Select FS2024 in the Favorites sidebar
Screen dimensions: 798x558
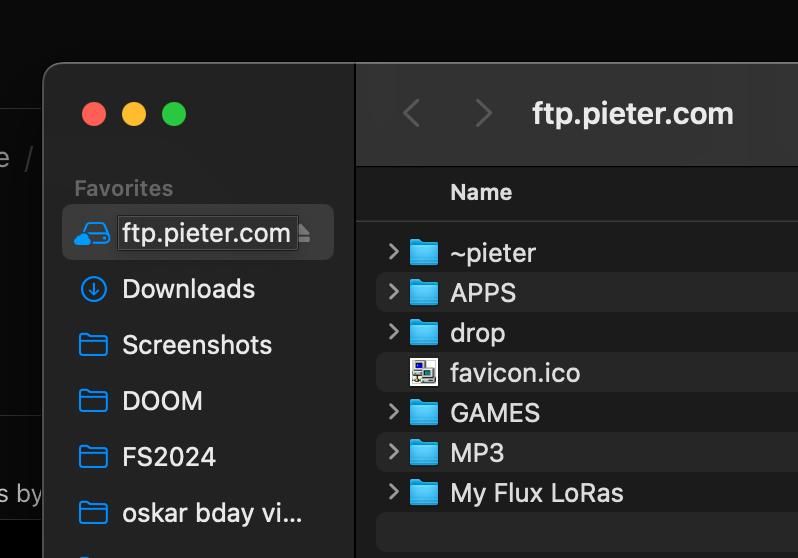click(x=169, y=457)
